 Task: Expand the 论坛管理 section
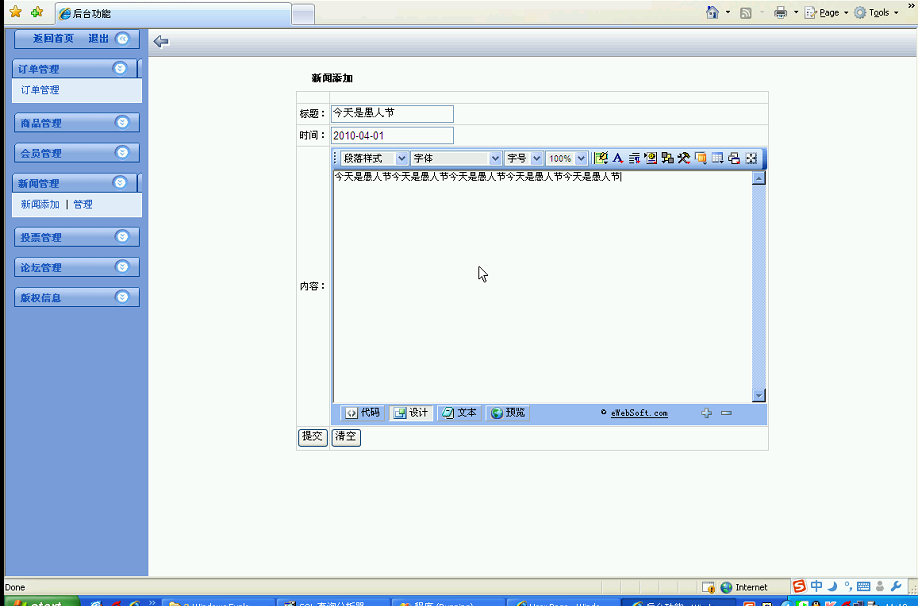click(x=122, y=267)
